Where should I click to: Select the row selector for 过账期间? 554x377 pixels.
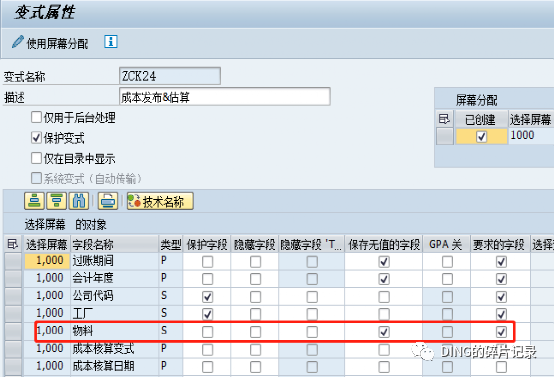point(13,261)
